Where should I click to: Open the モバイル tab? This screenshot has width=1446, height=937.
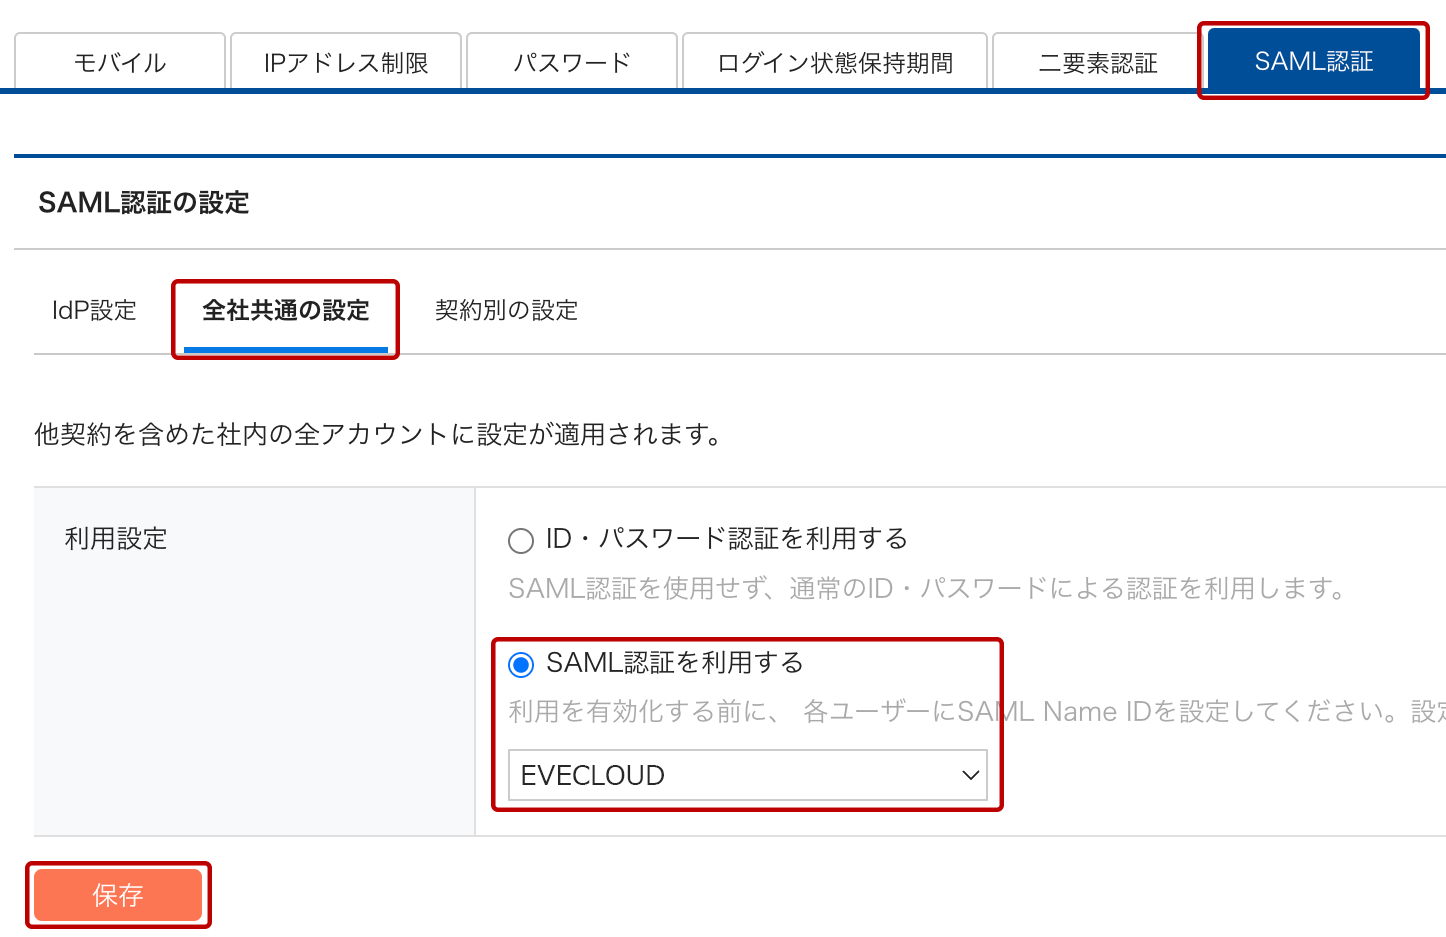[120, 62]
